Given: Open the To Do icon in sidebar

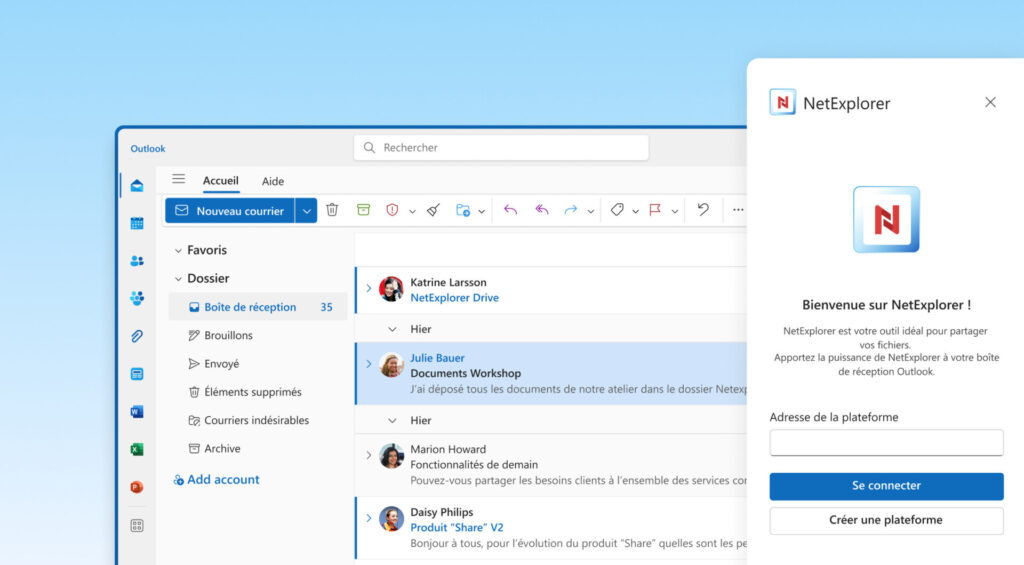Looking at the screenshot, I should [x=136, y=374].
